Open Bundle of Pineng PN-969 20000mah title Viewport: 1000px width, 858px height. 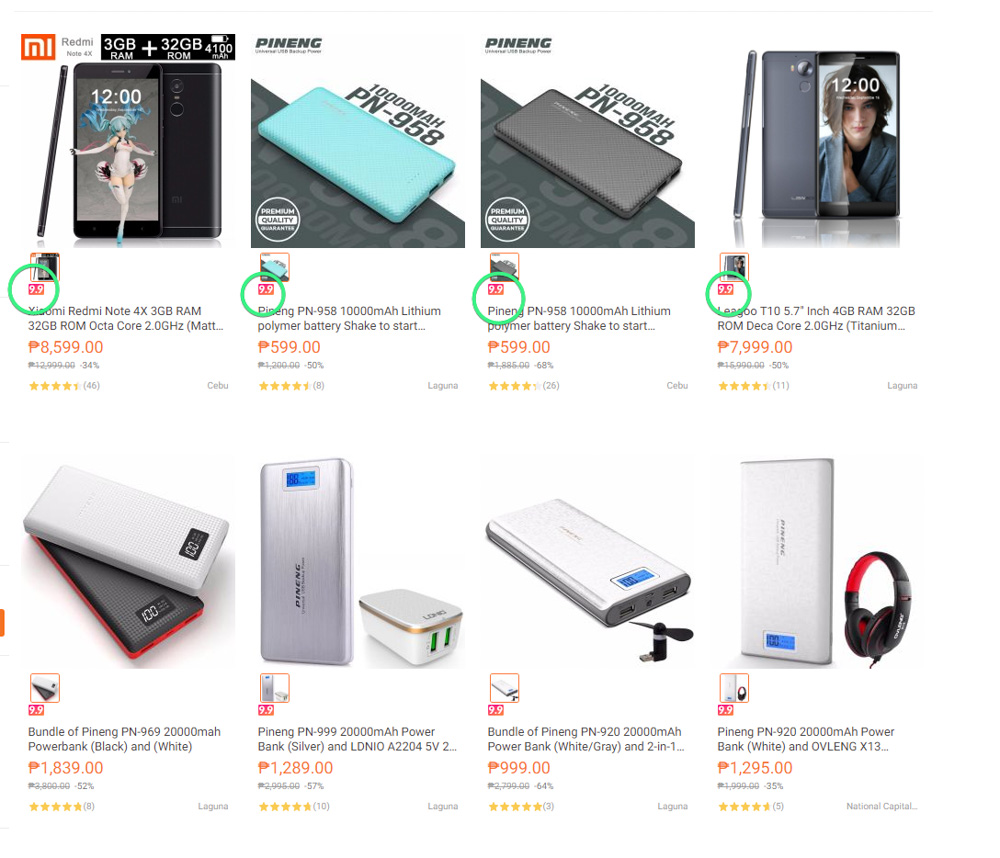(124, 739)
